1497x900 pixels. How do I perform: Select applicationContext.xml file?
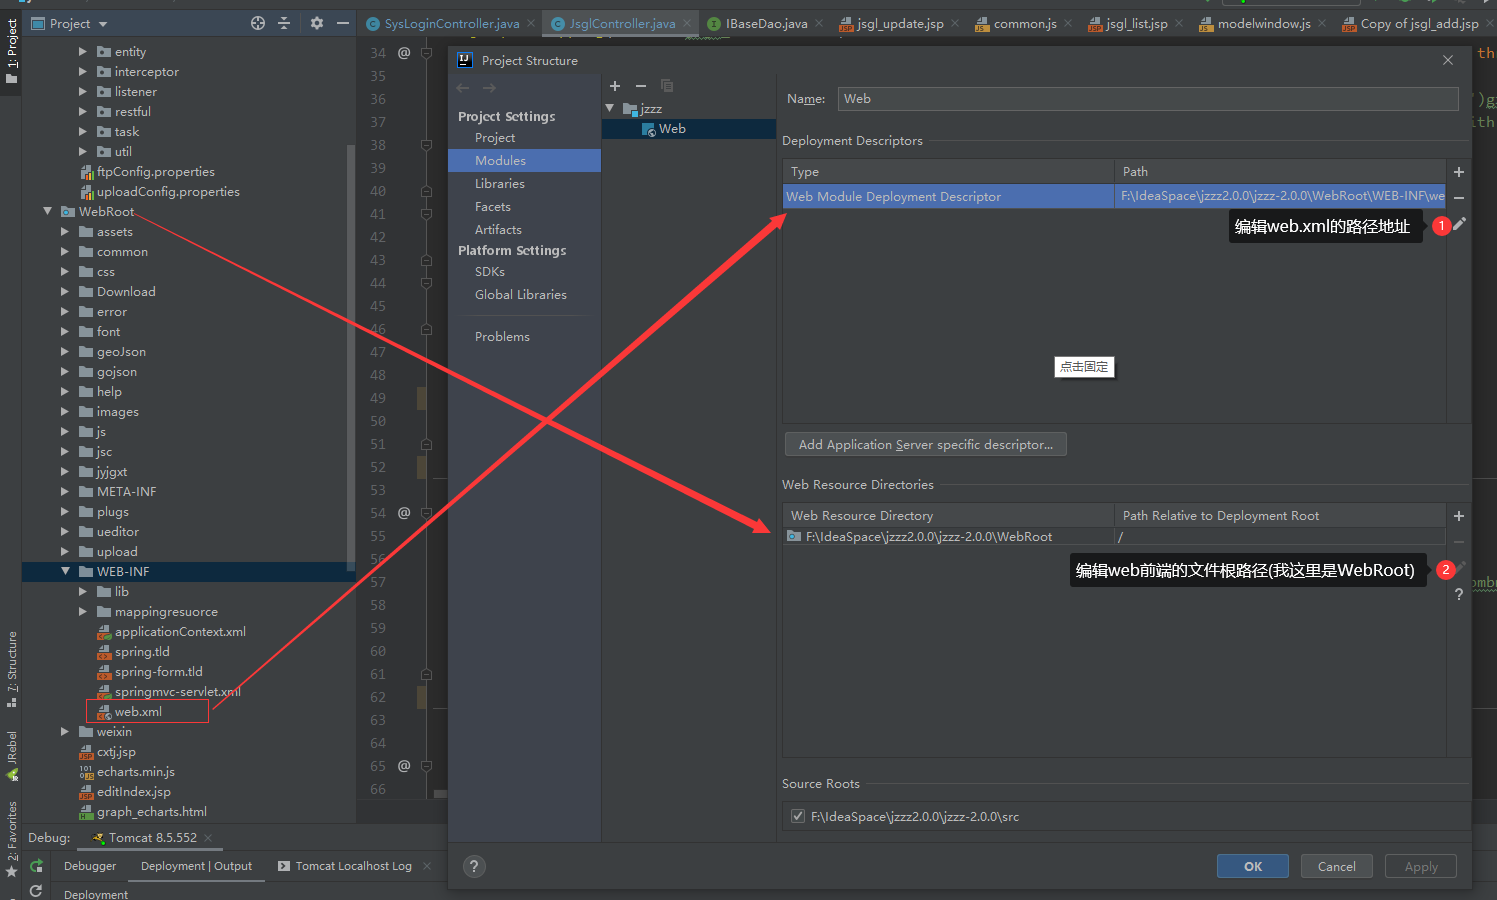pyautogui.click(x=180, y=631)
